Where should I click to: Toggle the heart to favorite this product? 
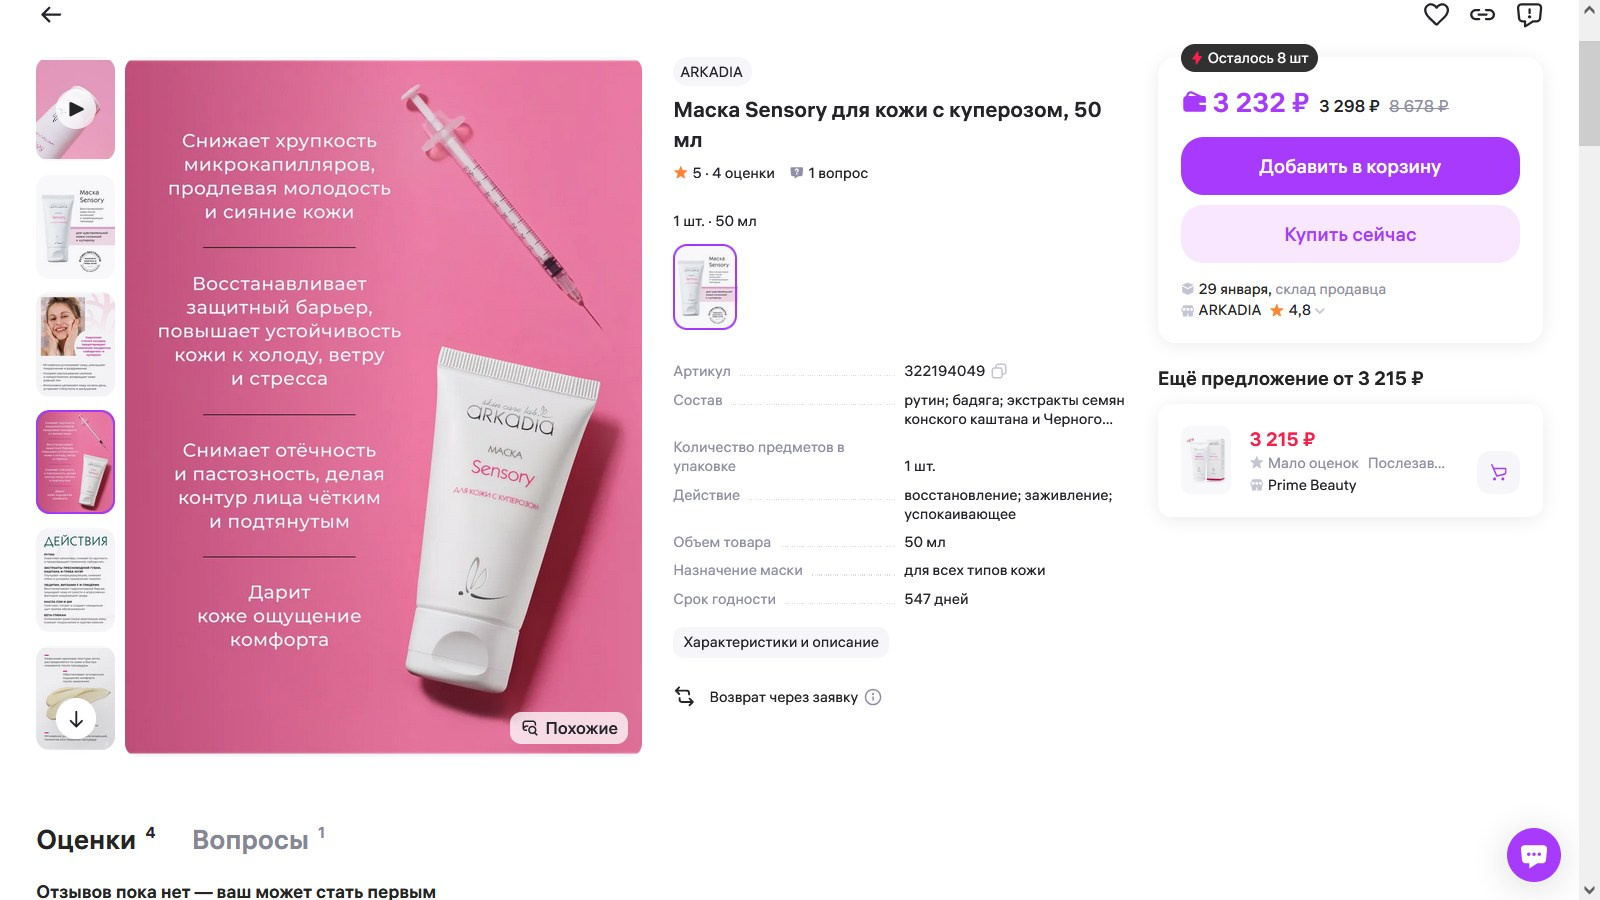tap(1438, 14)
